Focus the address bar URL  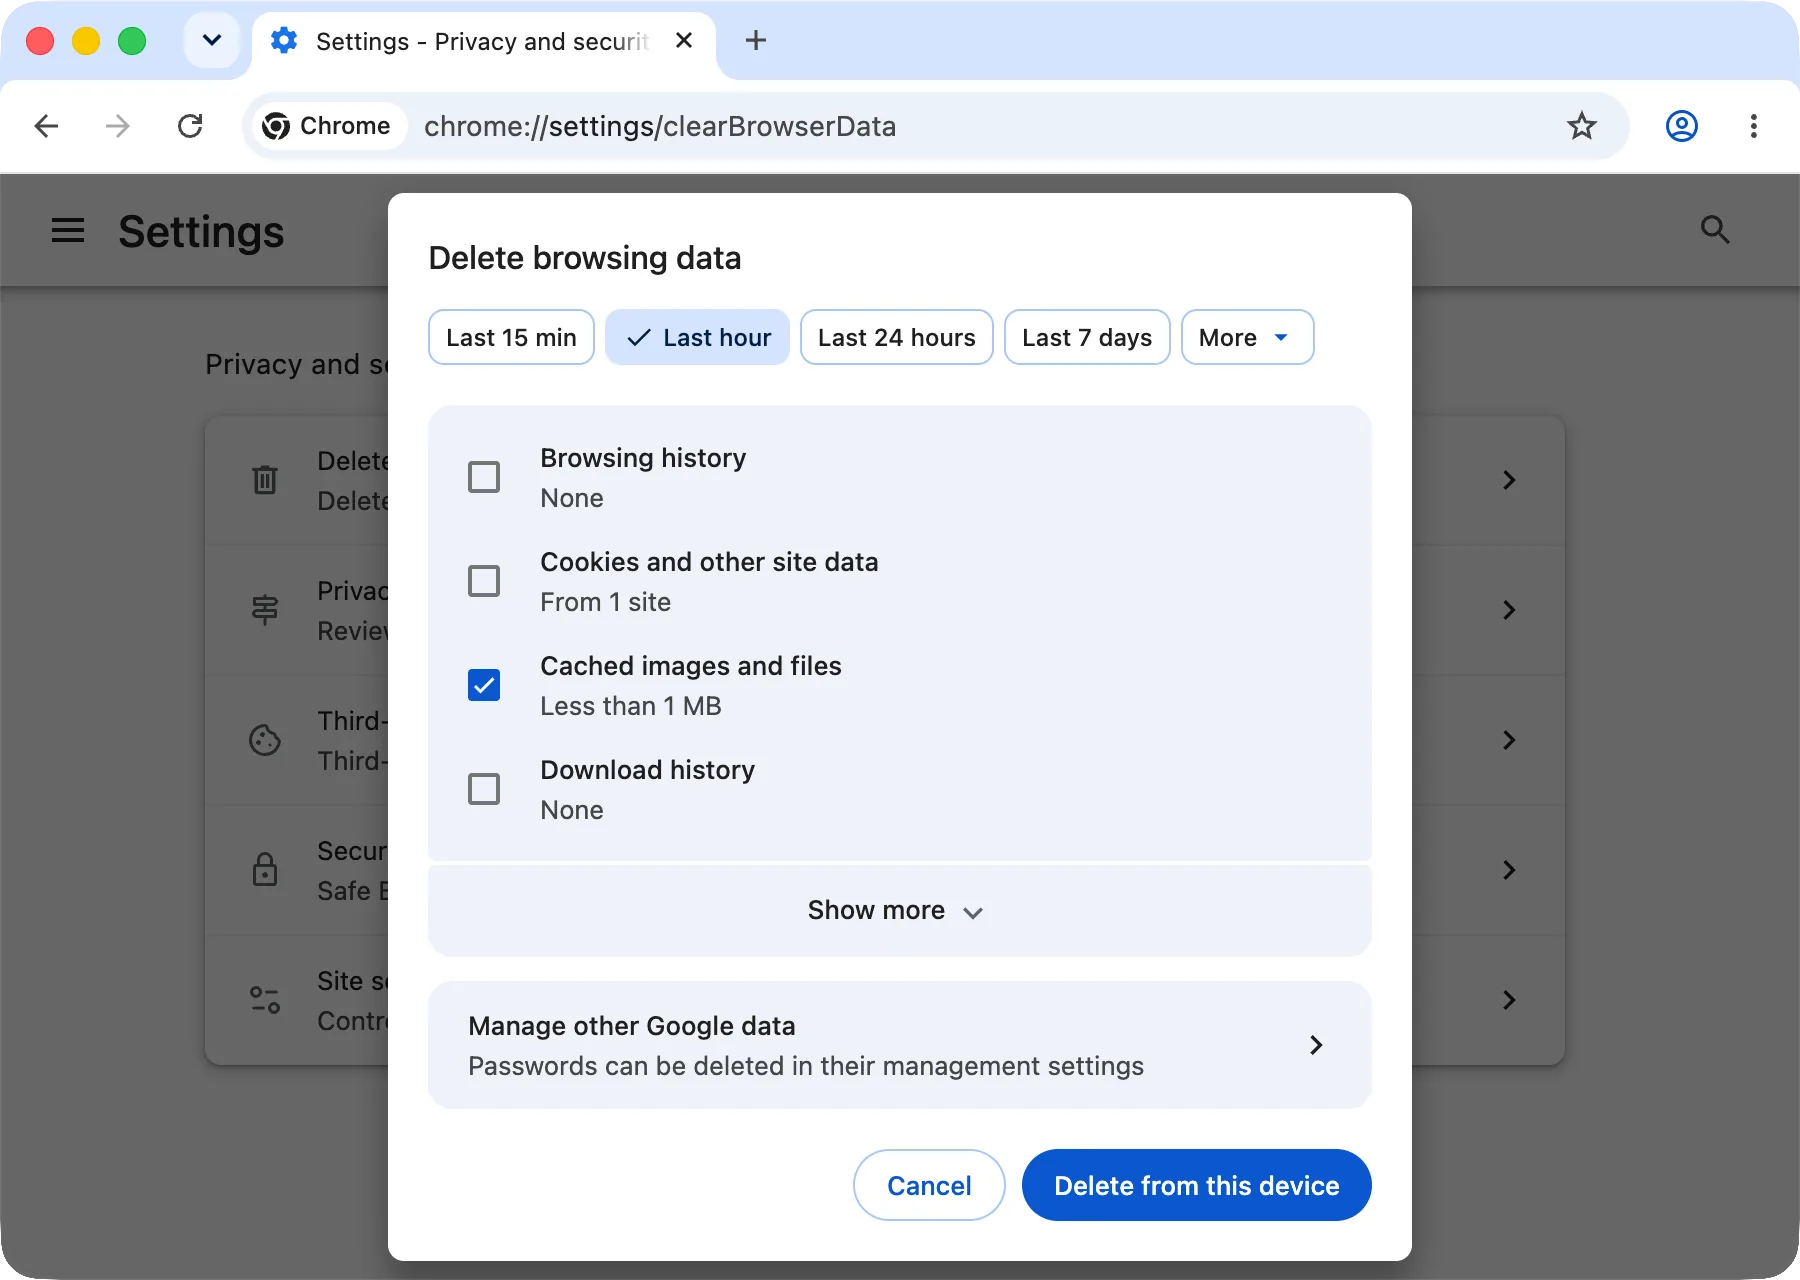(660, 126)
